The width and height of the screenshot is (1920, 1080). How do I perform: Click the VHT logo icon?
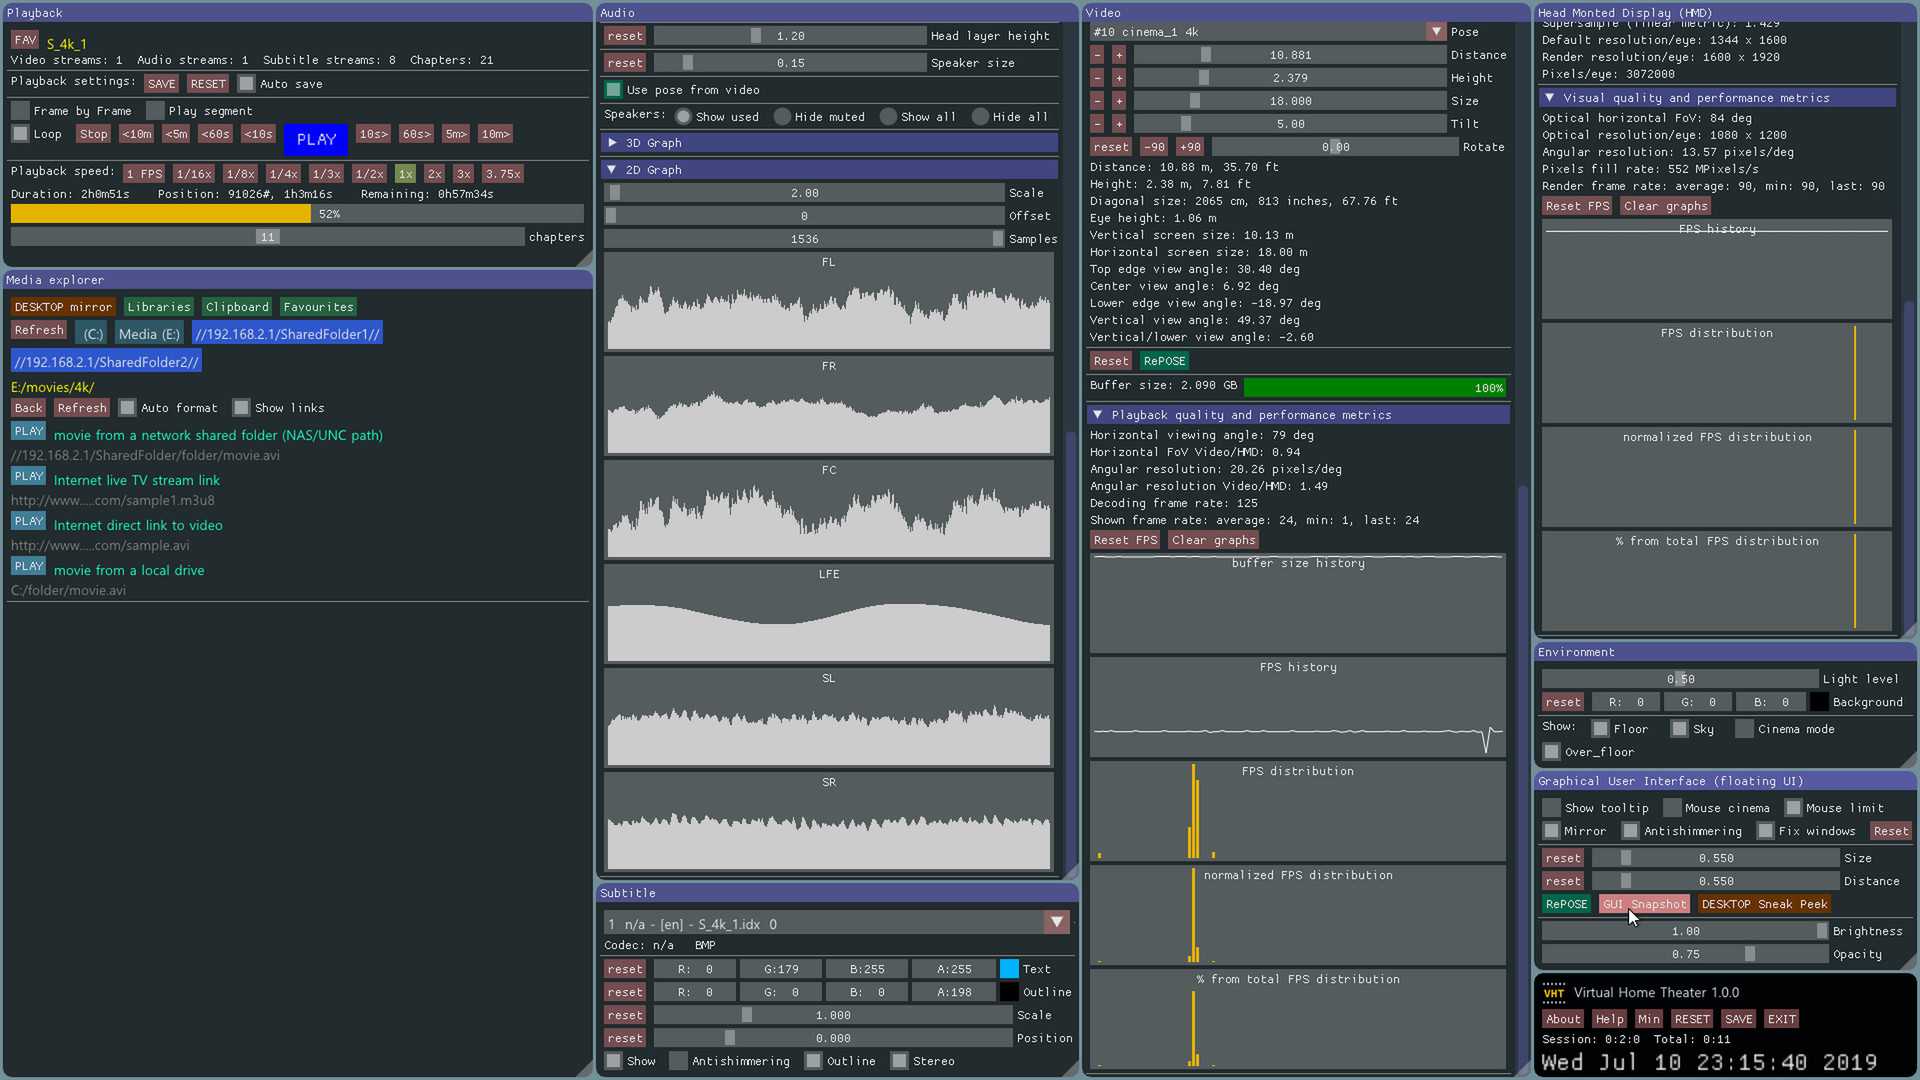click(1554, 992)
